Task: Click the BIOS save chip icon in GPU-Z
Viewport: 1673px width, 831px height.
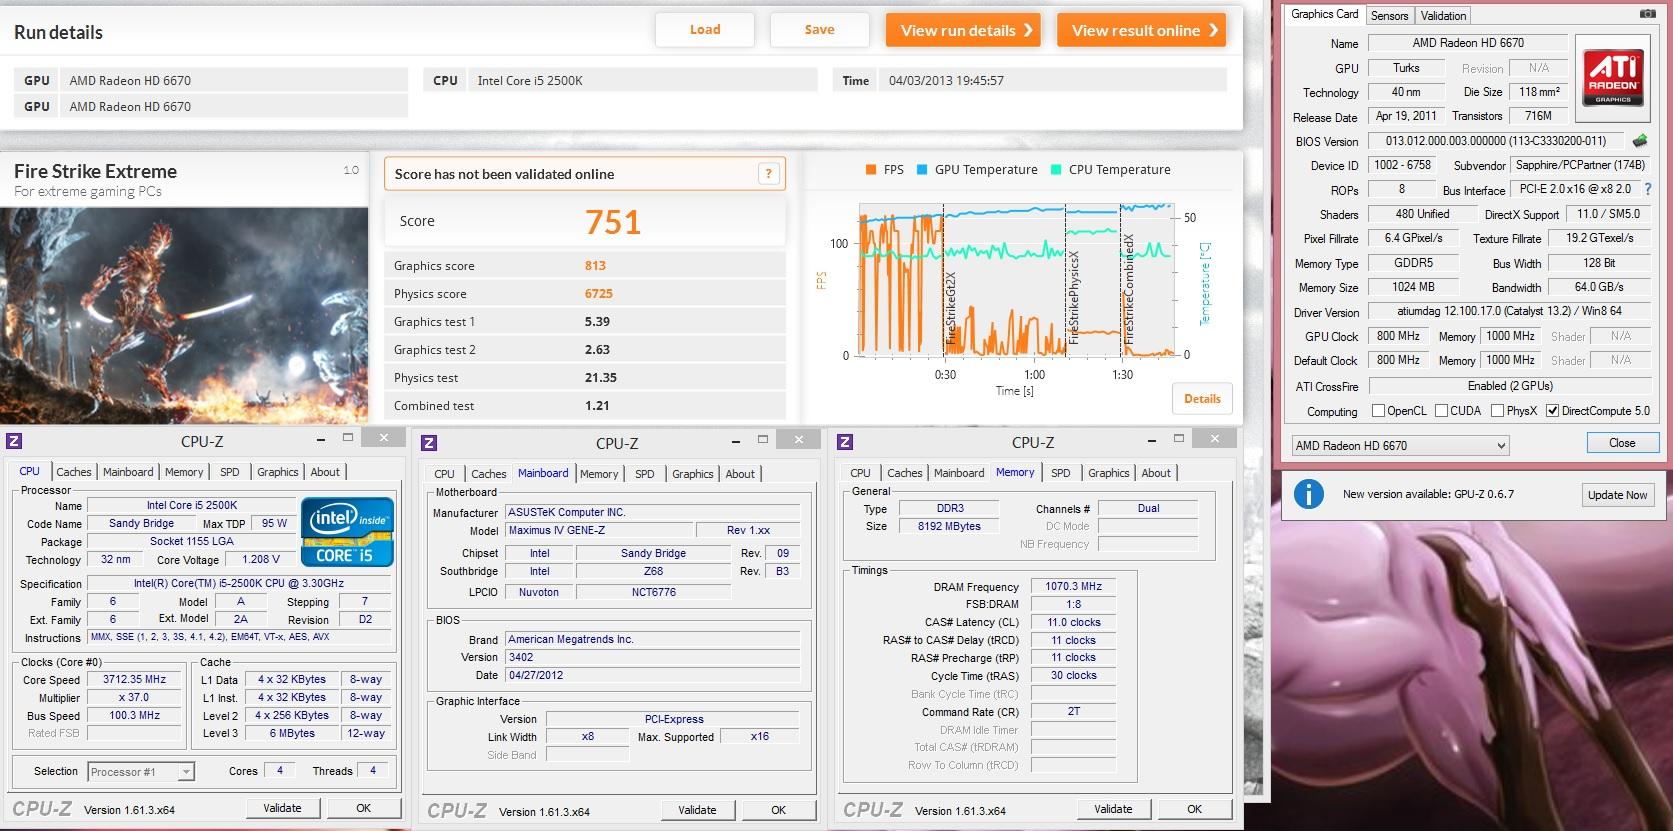Action: coord(1640,141)
